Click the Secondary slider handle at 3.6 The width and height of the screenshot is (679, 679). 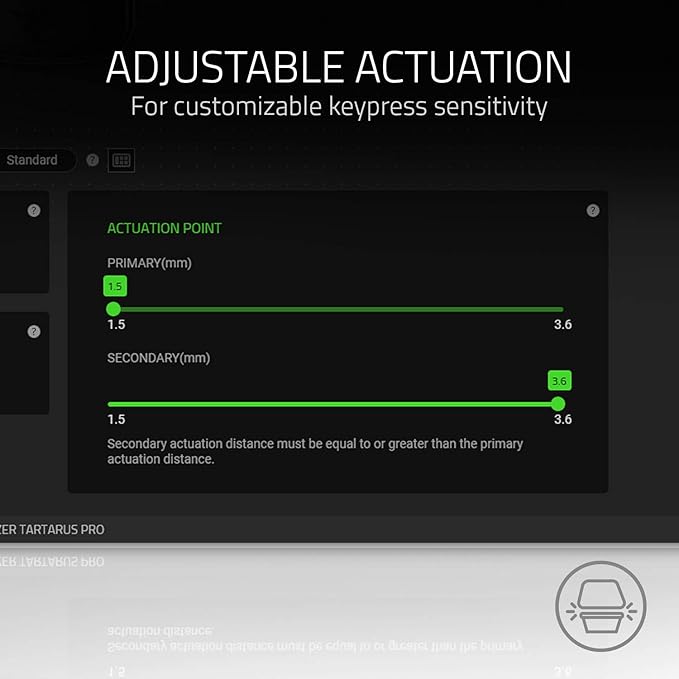[558, 404]
